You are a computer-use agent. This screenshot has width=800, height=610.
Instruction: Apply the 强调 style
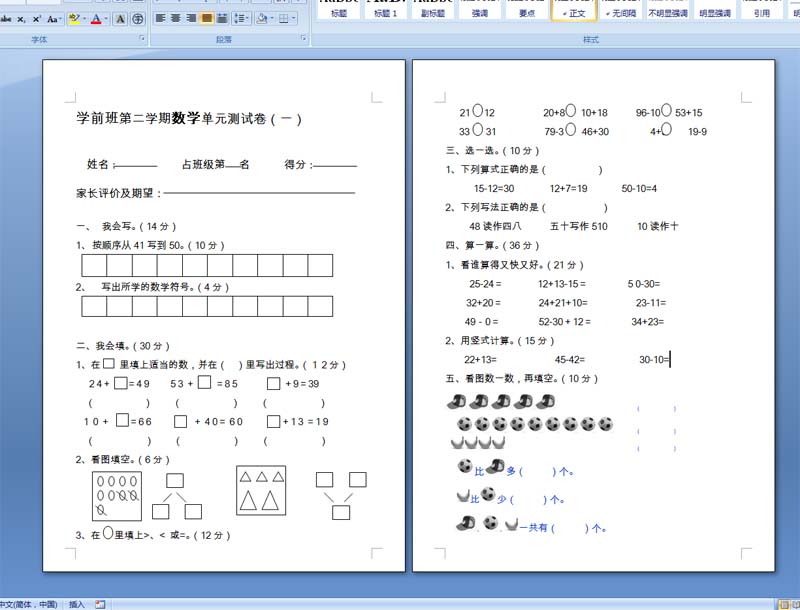480,10
